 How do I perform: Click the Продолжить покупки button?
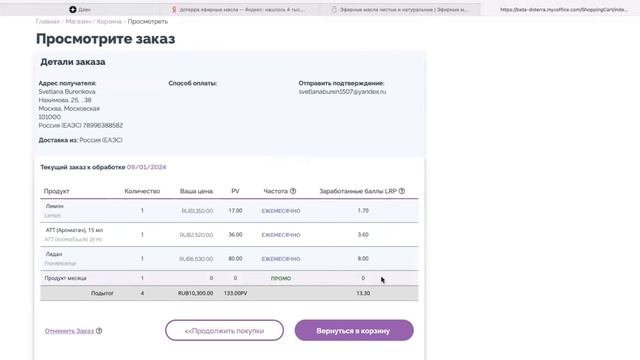(224, 330)
